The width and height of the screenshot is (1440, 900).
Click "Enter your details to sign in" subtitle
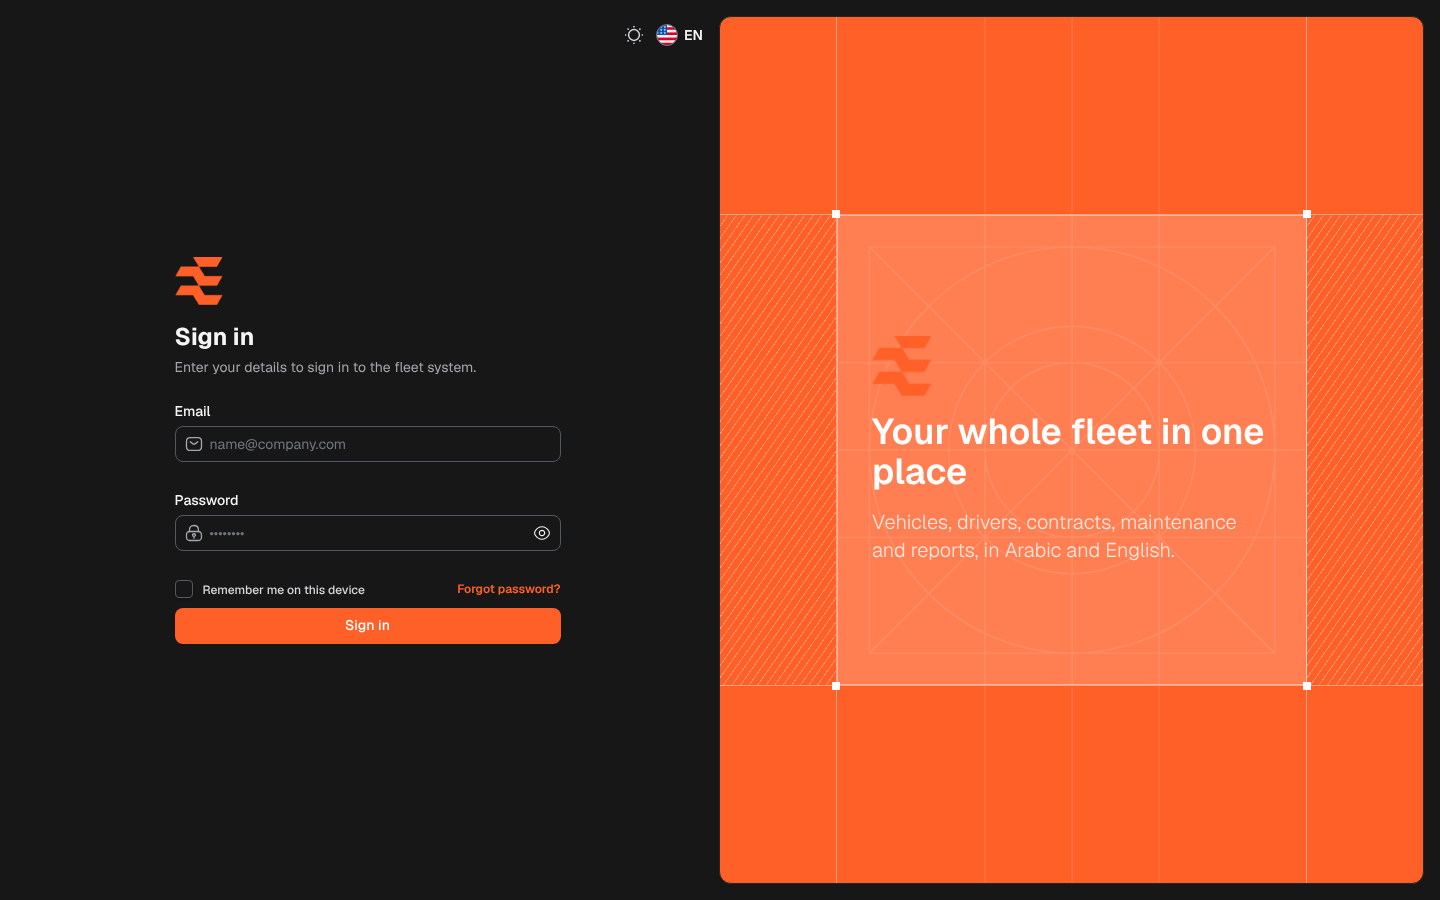click(325, 367)
